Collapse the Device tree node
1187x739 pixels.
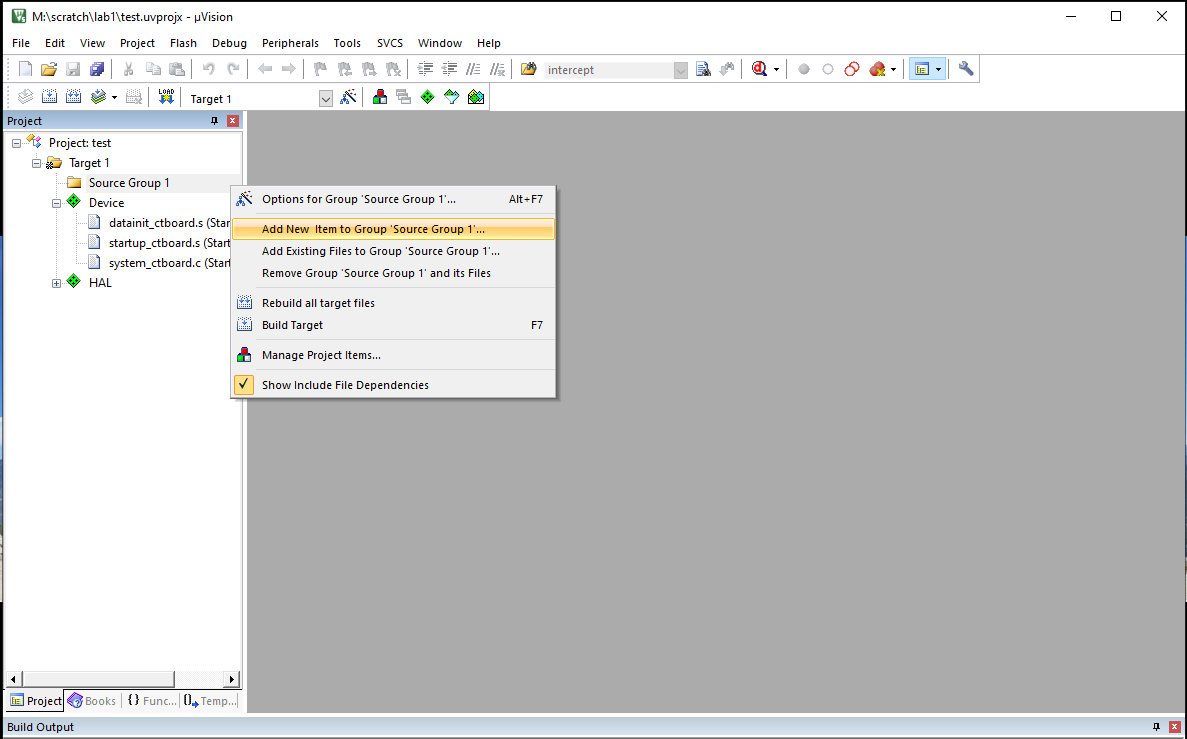pyautogui.click(x=57, y=203)
